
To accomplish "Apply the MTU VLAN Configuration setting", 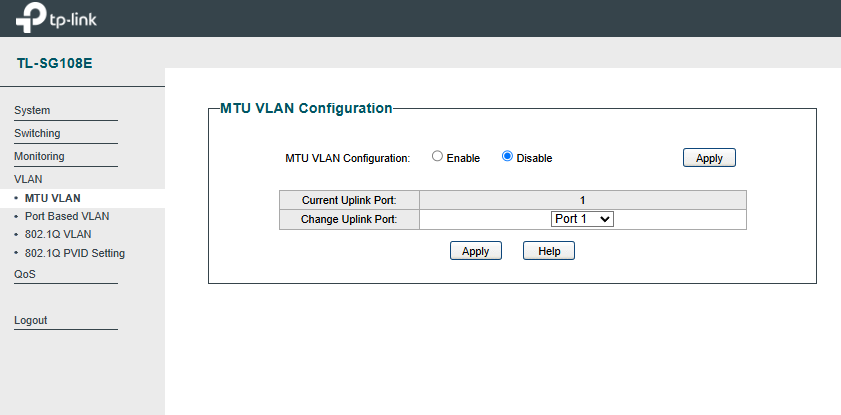I will 709,158.
